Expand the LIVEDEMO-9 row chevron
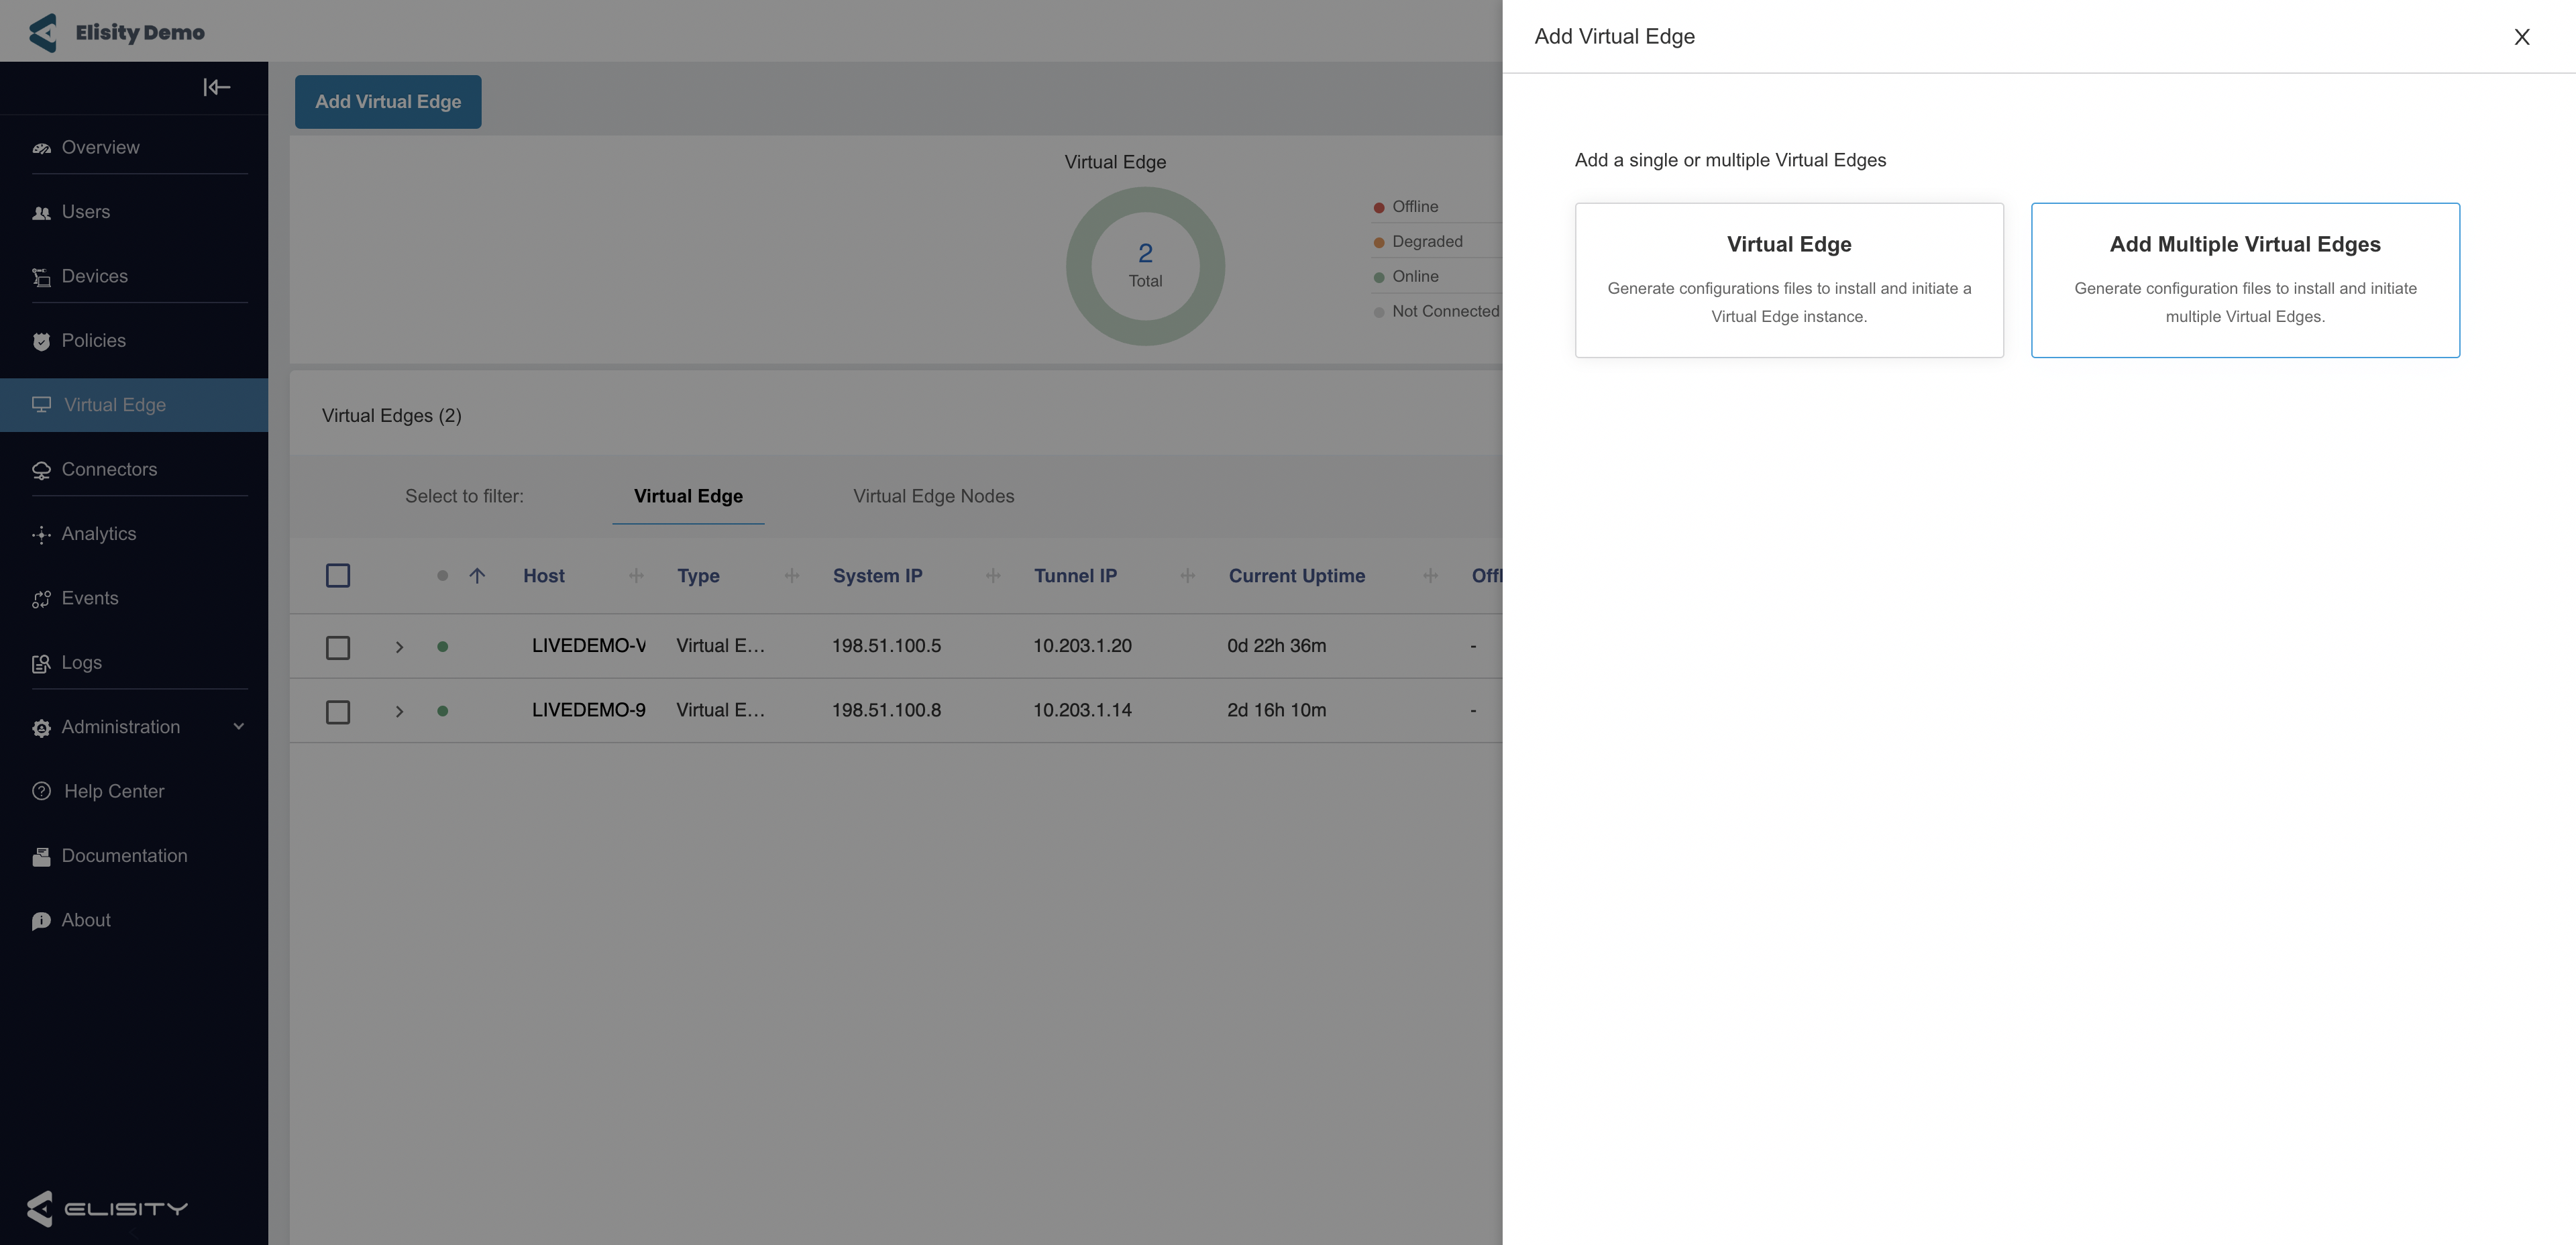2576x1245 pixels. [399, 711]
